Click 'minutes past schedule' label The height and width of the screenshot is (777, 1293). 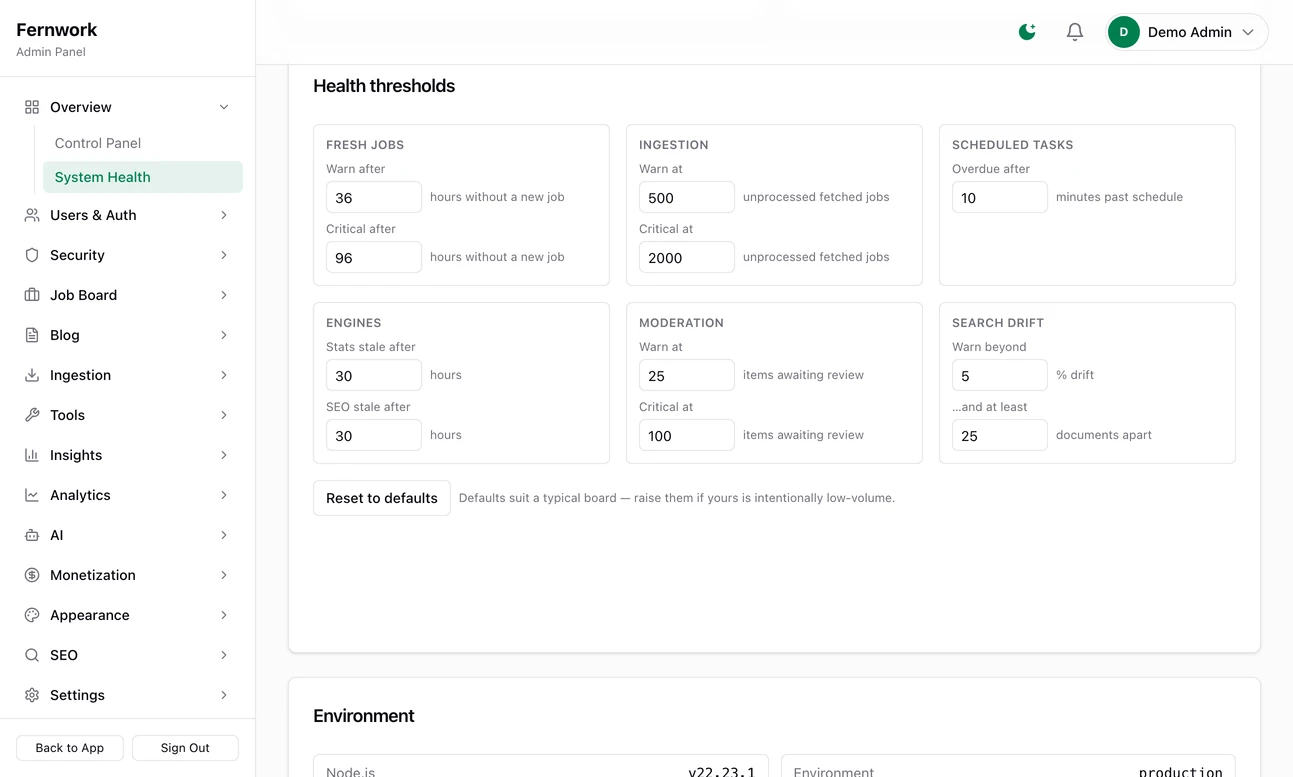(x=1119, y=197)
